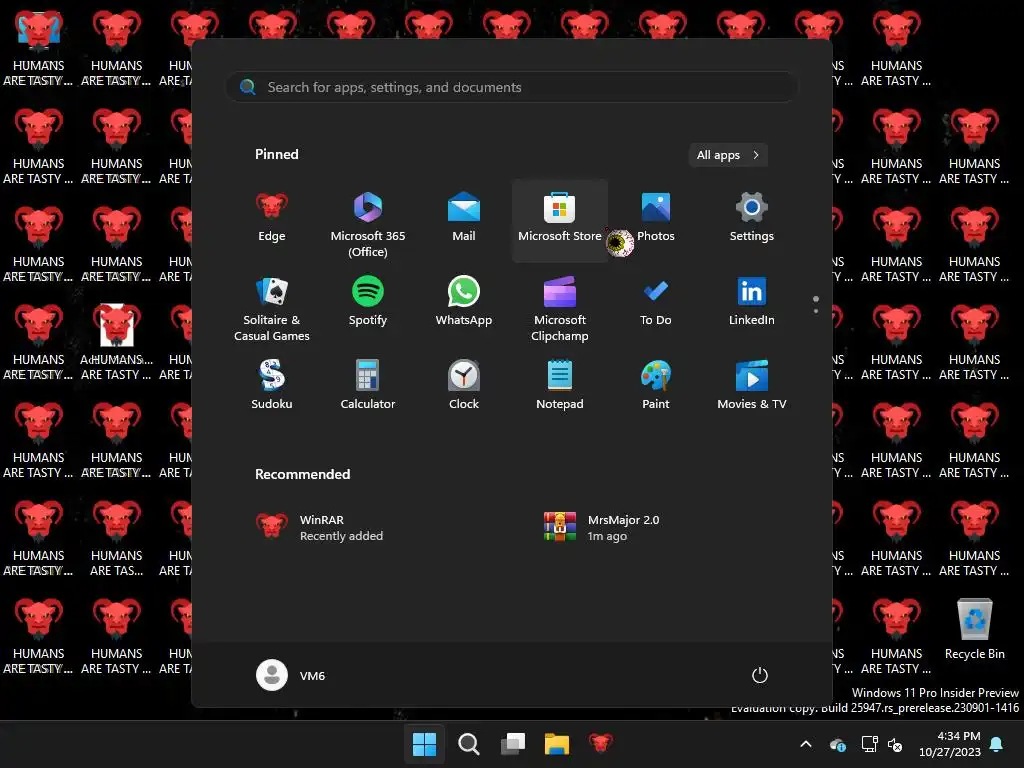
Task: Go to next pinned apps page
Action: 816,310
